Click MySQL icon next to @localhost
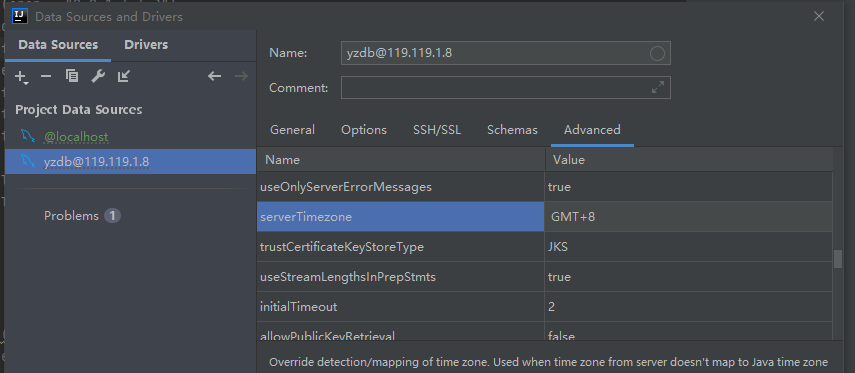 (28, 136)
